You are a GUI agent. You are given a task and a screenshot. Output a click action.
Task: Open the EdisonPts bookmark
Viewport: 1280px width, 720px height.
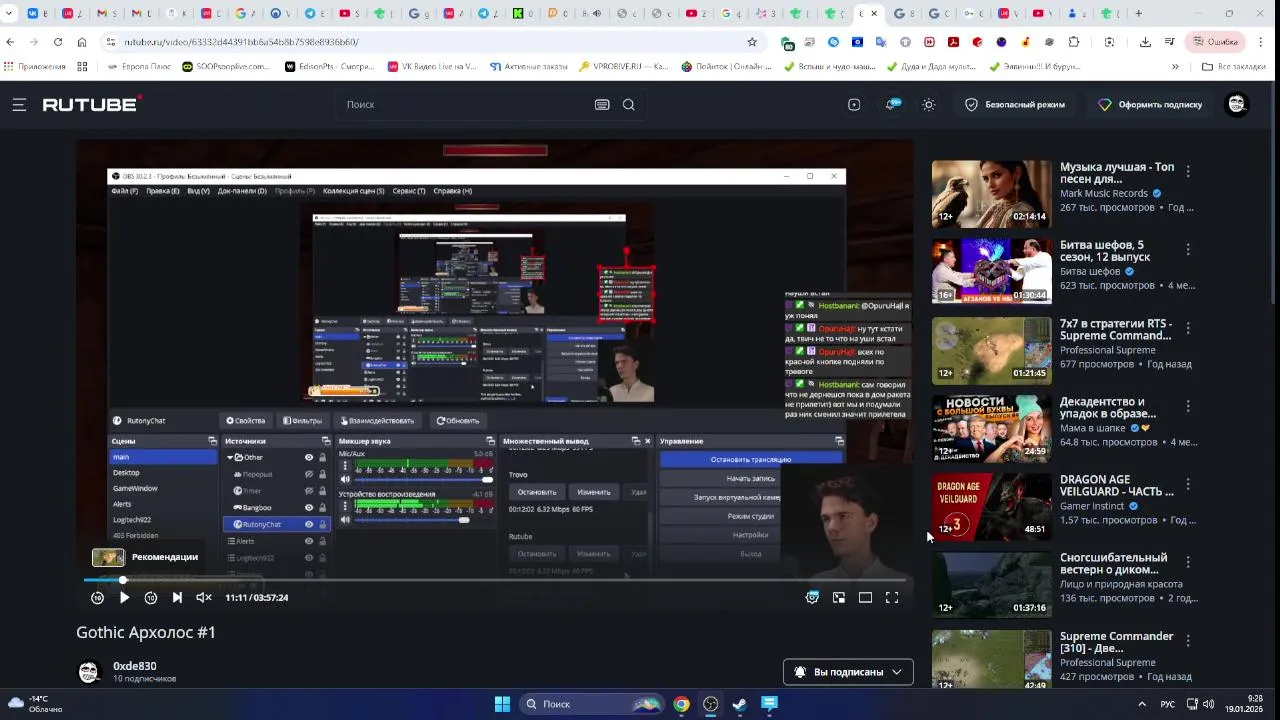coord(329,67)
